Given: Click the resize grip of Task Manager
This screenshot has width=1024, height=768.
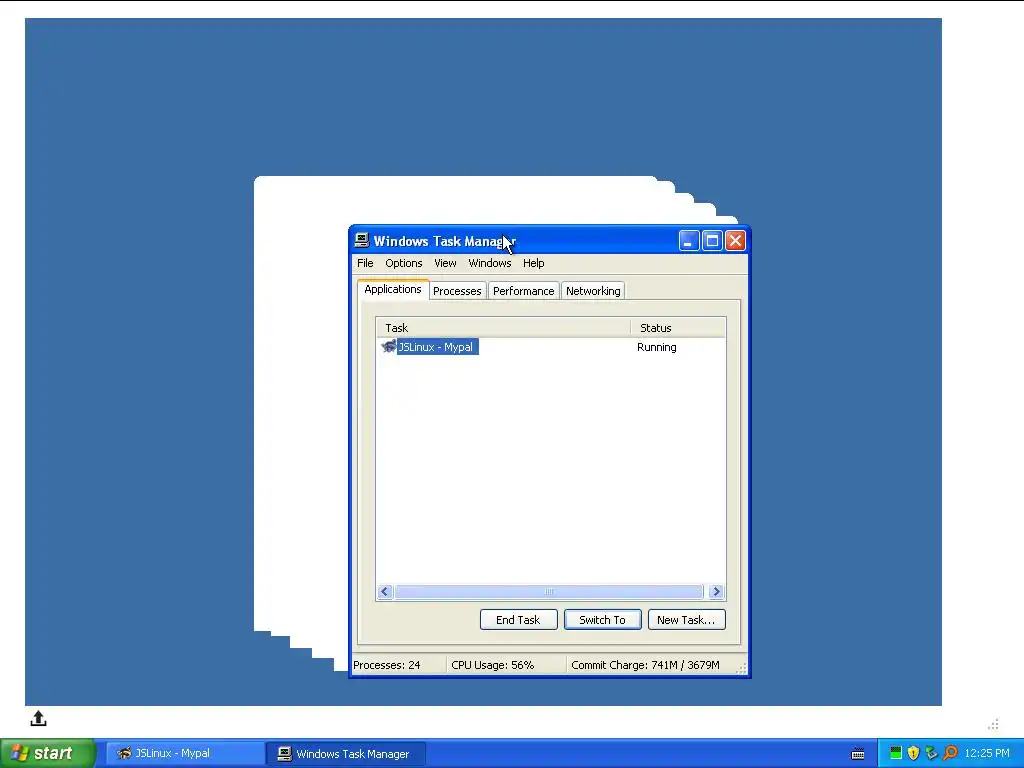Looking at the screenshot, I should click(x=741, y=668).
